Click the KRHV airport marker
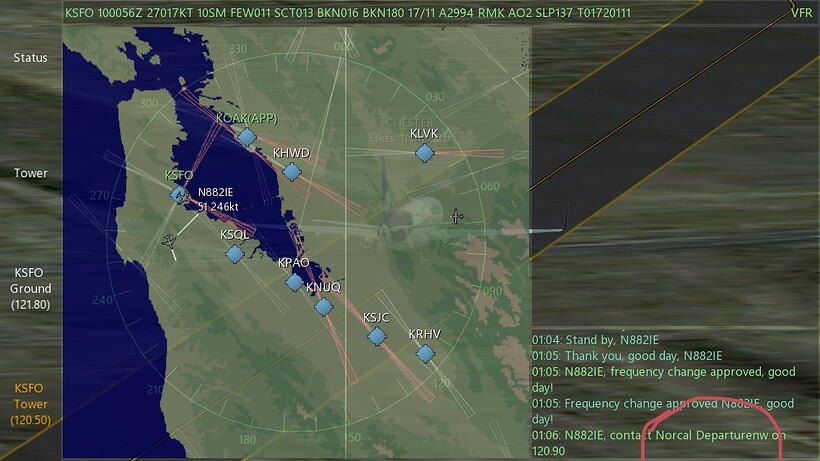This screenshot has height=461, width=820. [x=425, y=354]
